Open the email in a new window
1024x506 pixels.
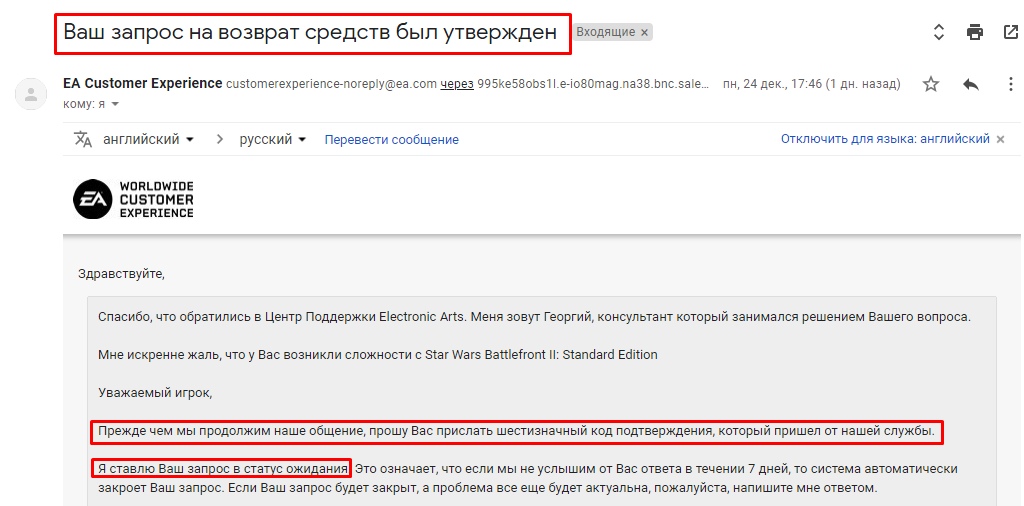pos(1010,32)
